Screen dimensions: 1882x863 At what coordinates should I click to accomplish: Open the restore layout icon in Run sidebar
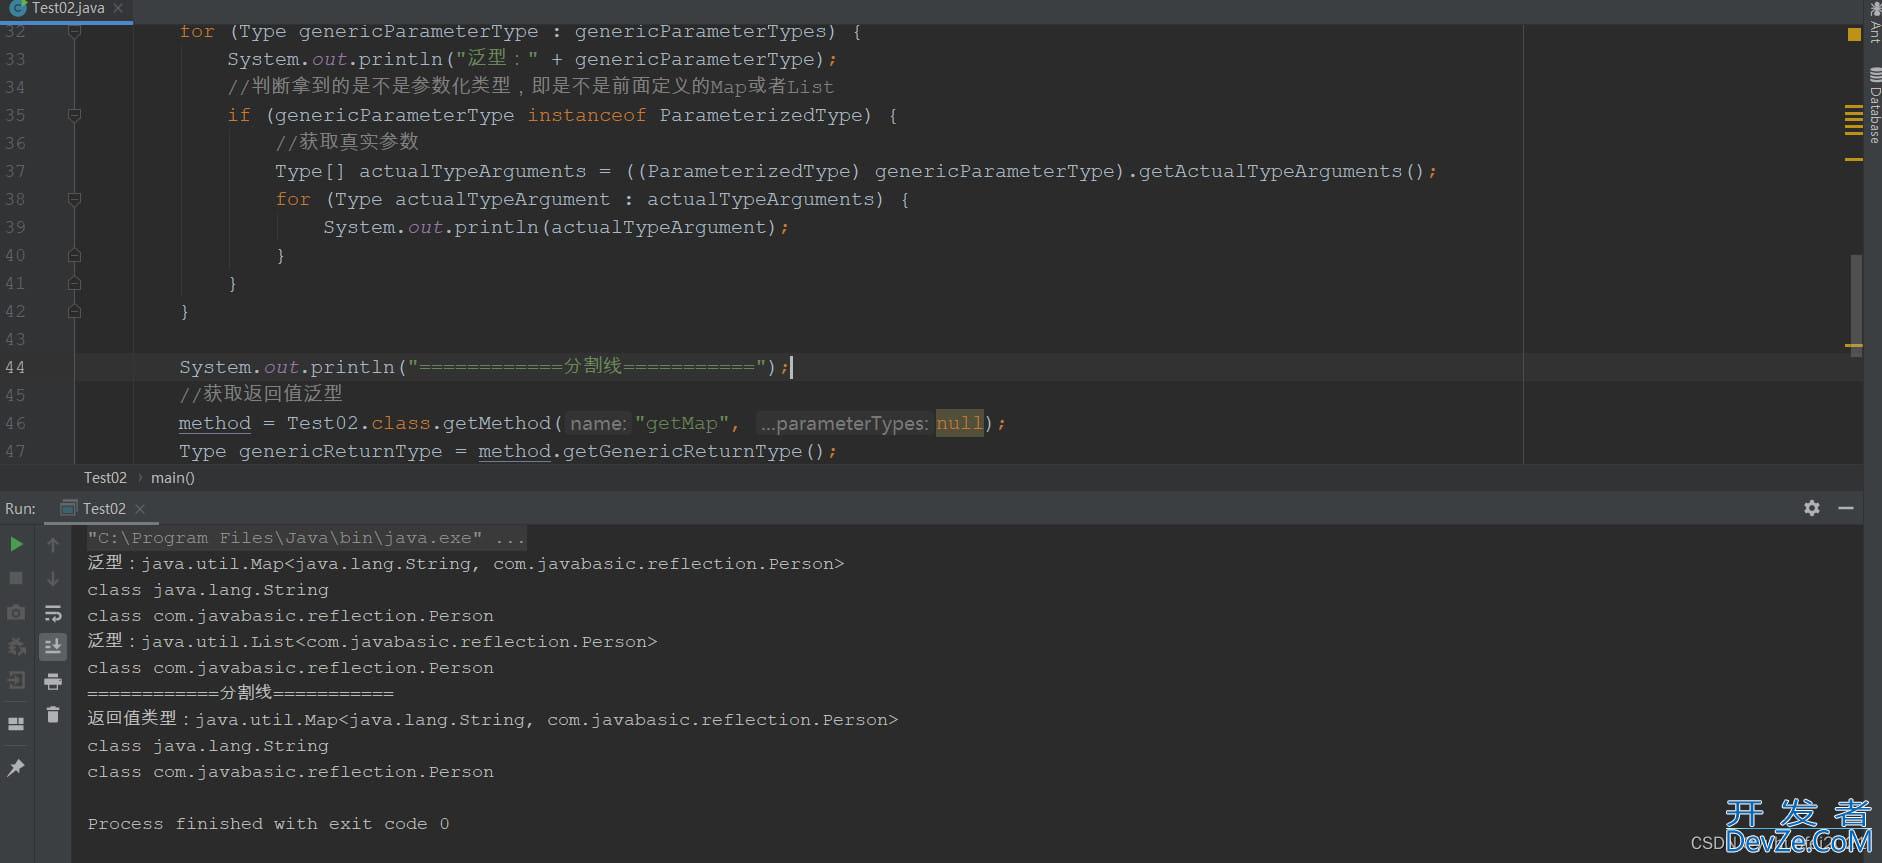(16, 724)
